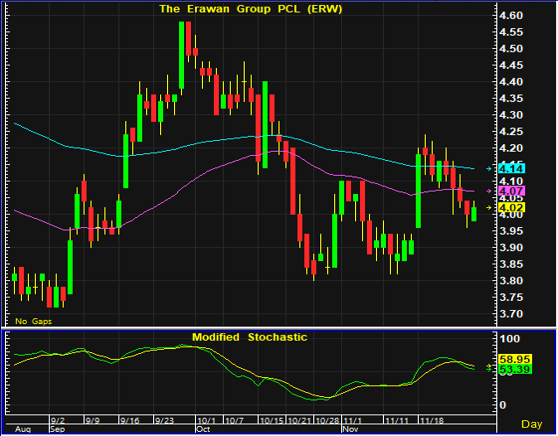The height and width of the screenshot is (436, 558).
Task: Select the yellow 58.95 stochastic value tag
Action: [x=515, y=359]
